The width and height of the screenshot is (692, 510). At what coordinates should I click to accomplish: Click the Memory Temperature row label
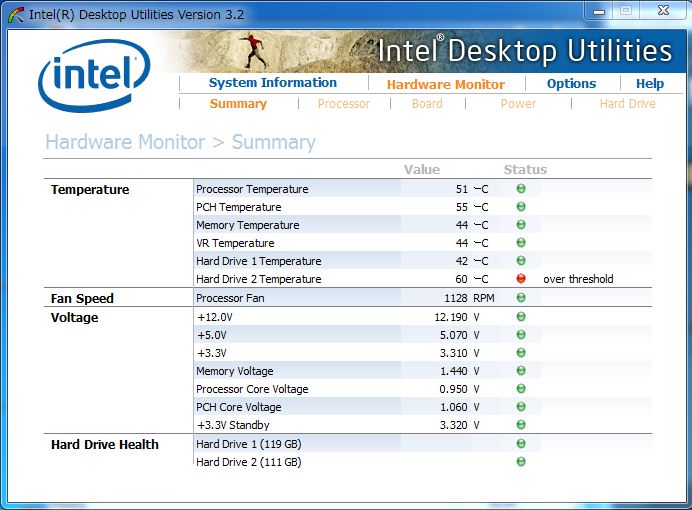[248, 225]
